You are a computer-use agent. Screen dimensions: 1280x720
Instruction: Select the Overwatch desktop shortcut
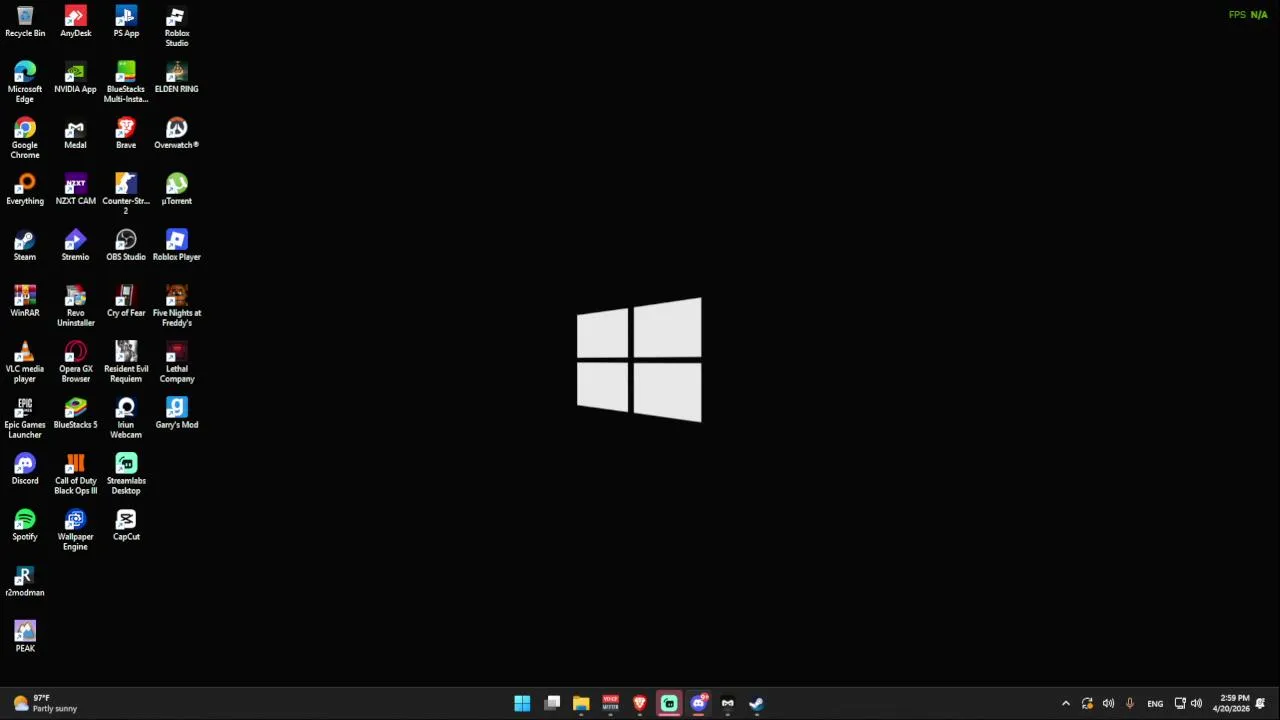coord(177,134)
